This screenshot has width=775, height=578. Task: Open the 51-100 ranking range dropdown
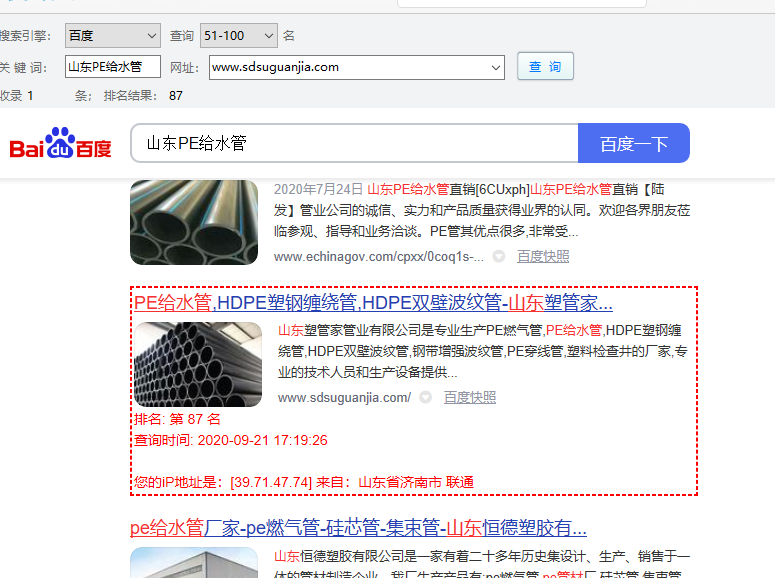pyautogui.click(x=239, y=36)
